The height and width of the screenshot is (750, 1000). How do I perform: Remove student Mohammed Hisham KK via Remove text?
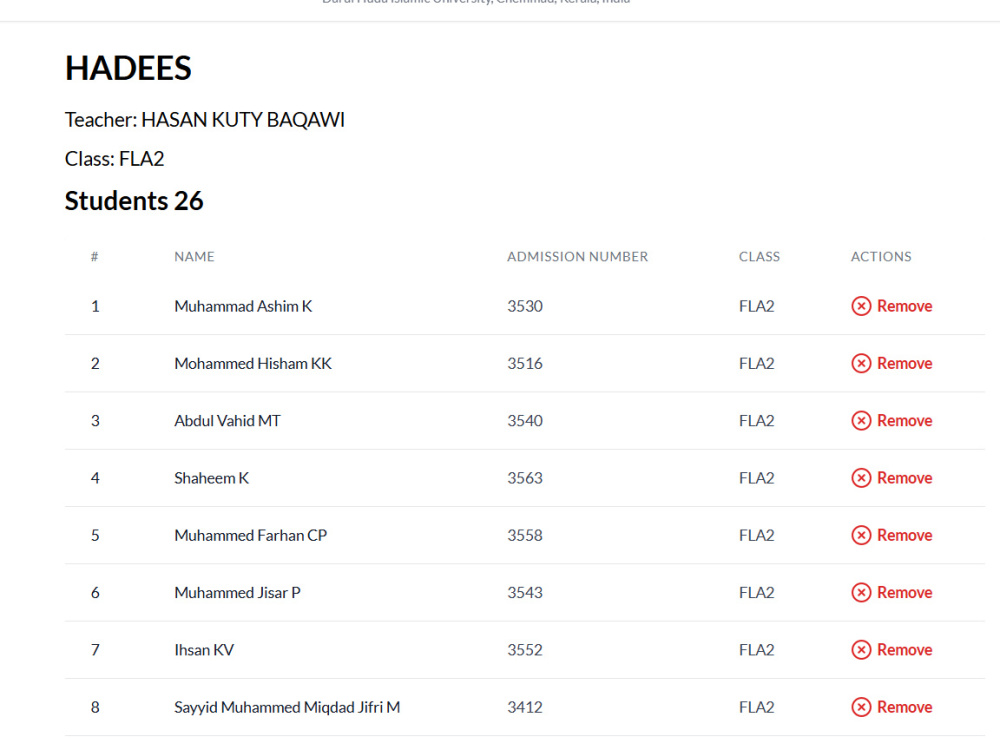point(904,364)
